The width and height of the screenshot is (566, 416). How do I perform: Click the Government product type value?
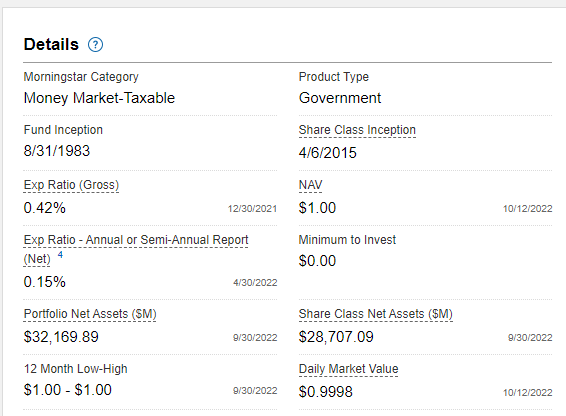(x=340, y=98)
